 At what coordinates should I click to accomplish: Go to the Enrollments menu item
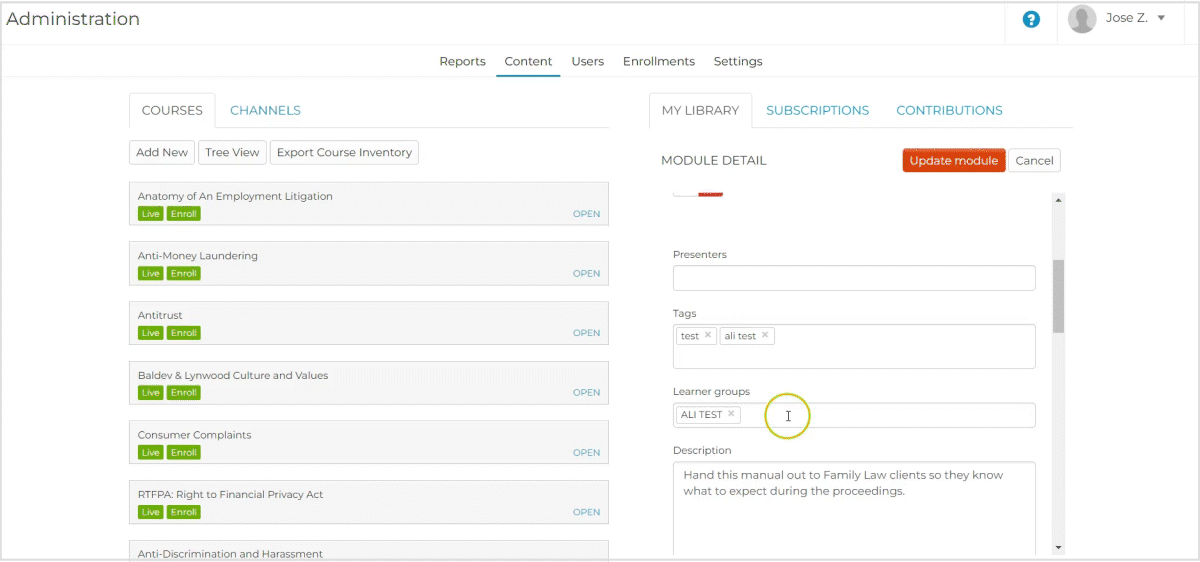(x=658, y=62)
